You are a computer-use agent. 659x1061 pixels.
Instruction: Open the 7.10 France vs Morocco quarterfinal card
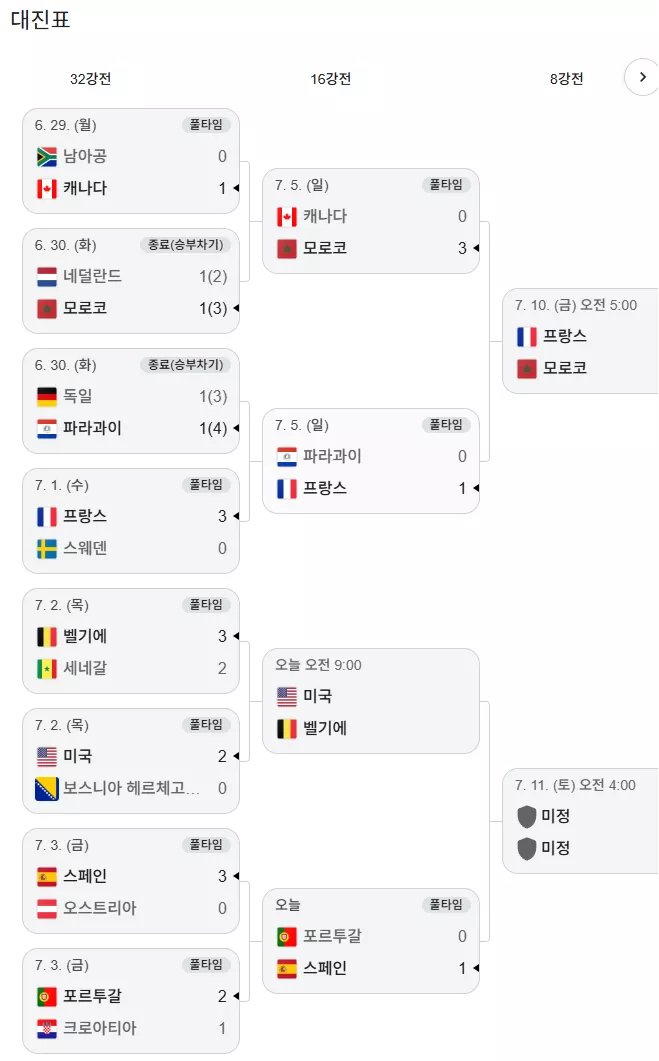[x=581, y=341]
